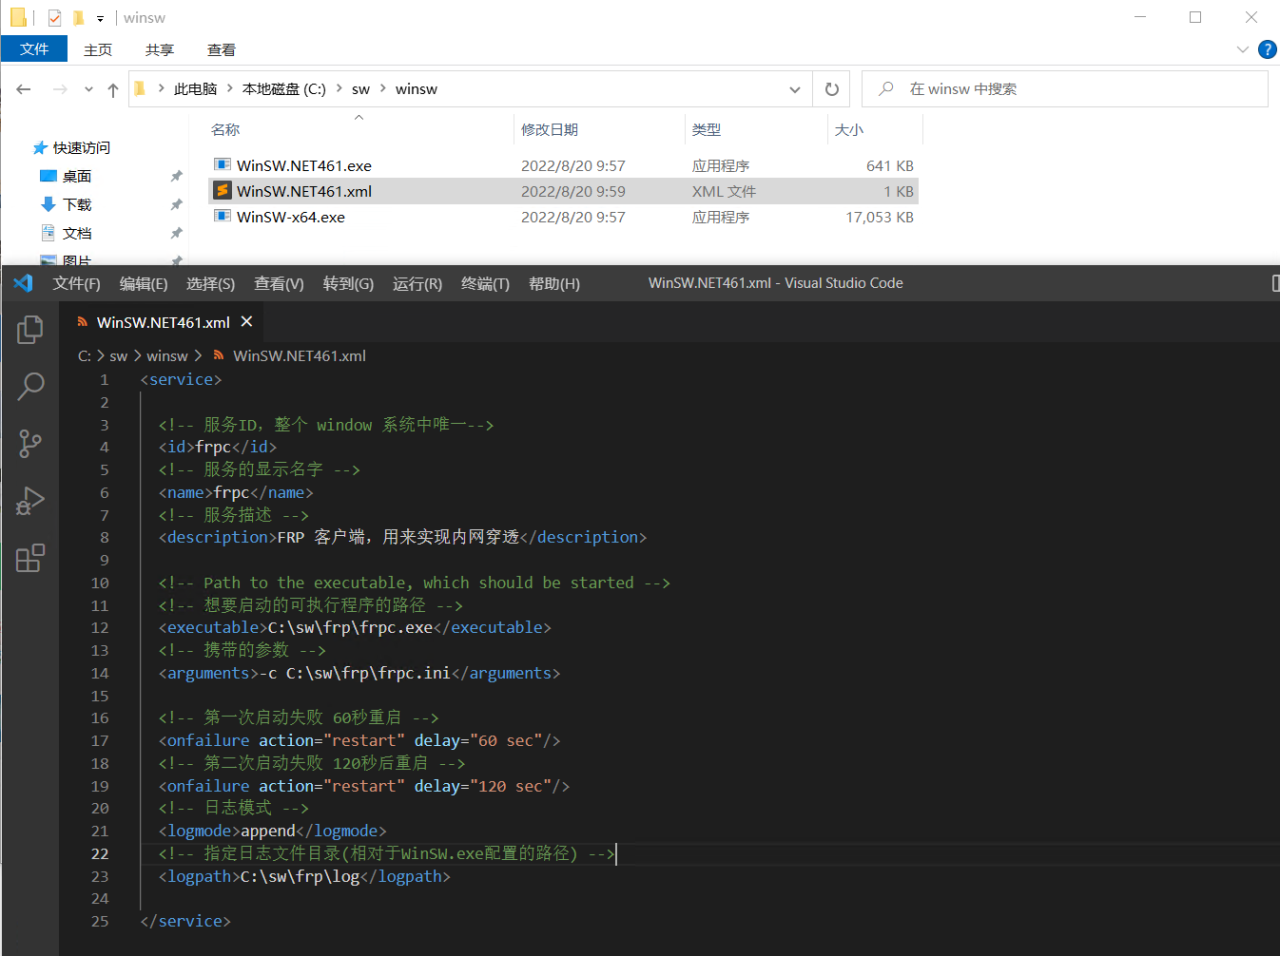
Task: Click the Explorer help question mark icon
Action: point(1266,49)
